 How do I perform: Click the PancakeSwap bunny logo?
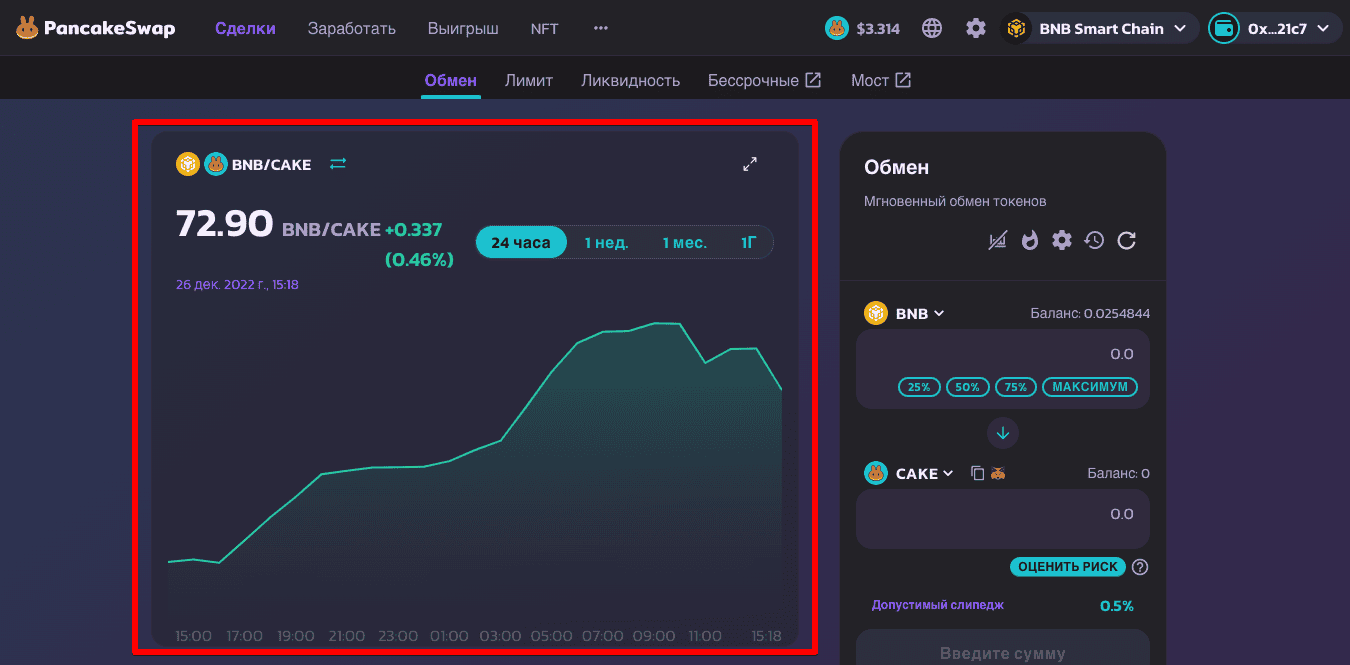(27, 28)
